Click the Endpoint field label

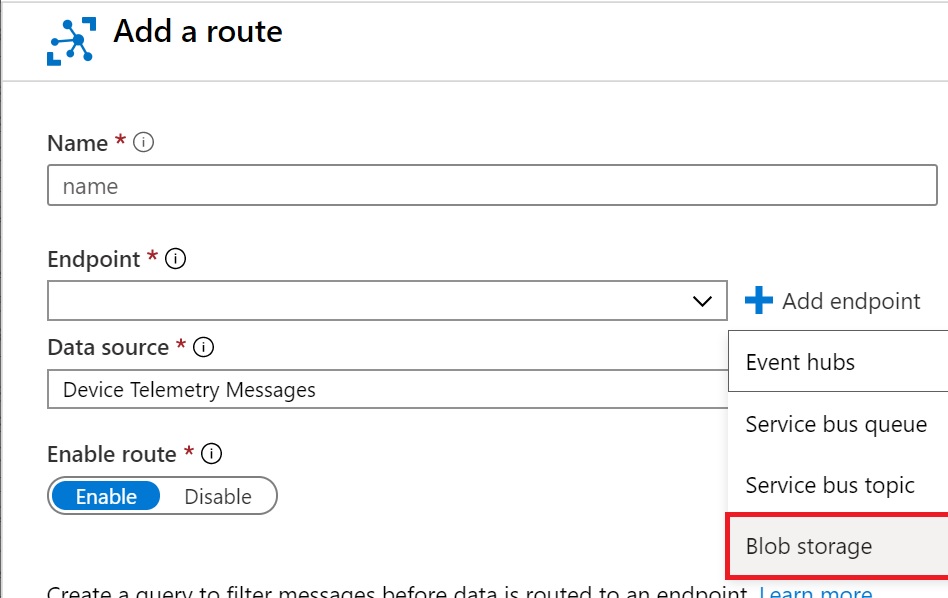[x=94, y=259]
